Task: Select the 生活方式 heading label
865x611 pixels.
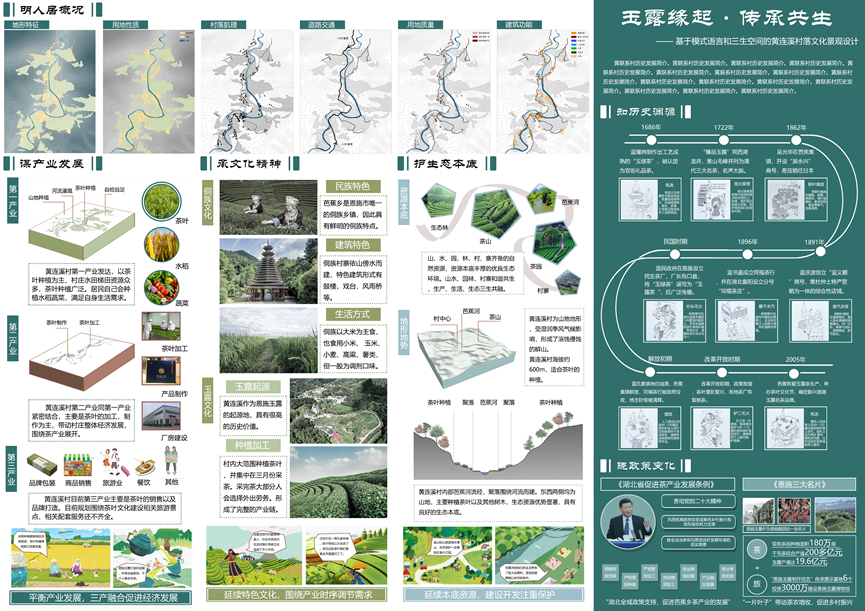Action: pos(352,315)
